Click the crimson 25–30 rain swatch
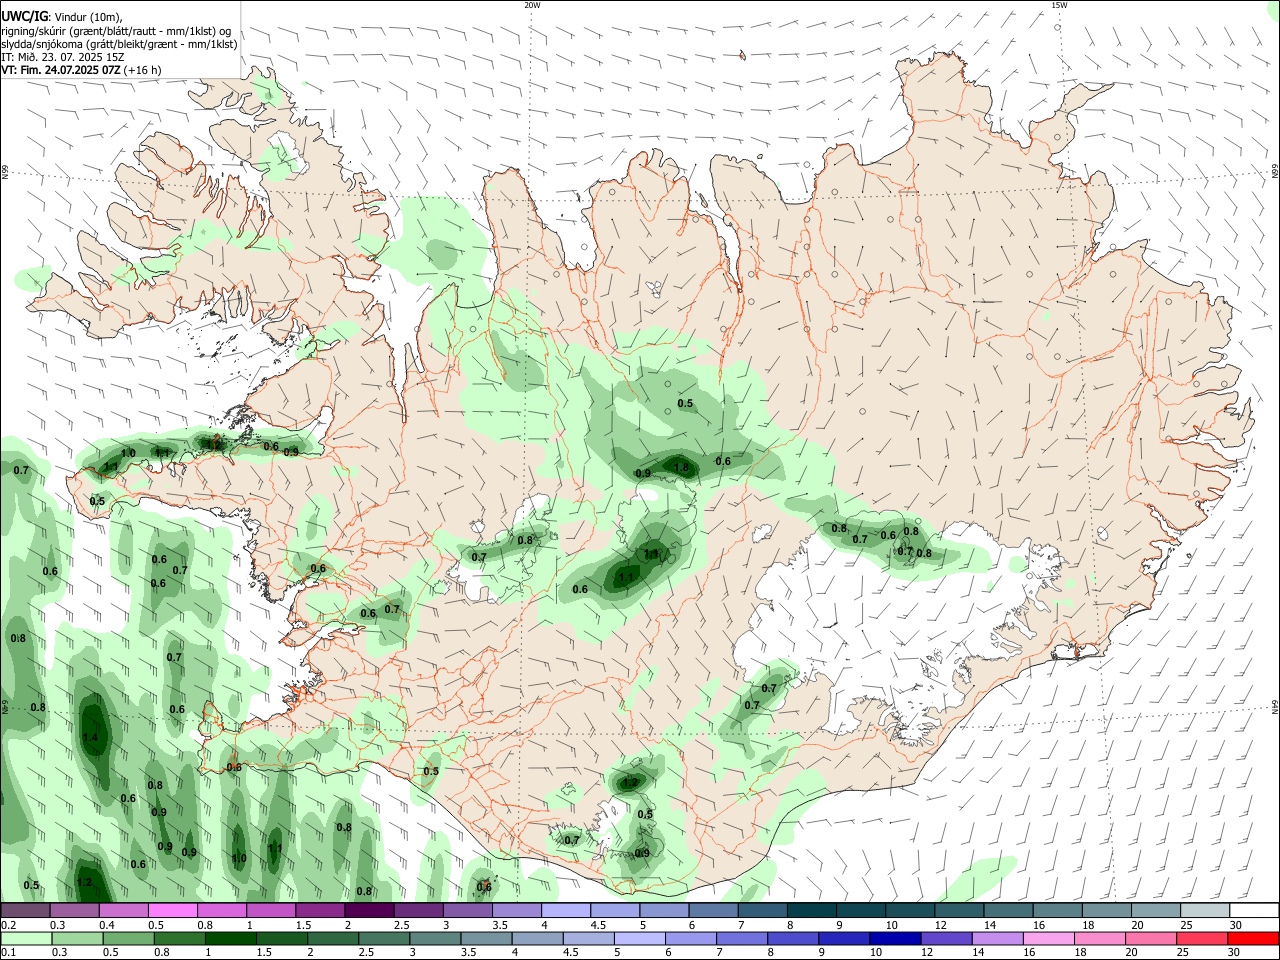The height and width of the screenshot is (960, 1280). (1202, 939)
